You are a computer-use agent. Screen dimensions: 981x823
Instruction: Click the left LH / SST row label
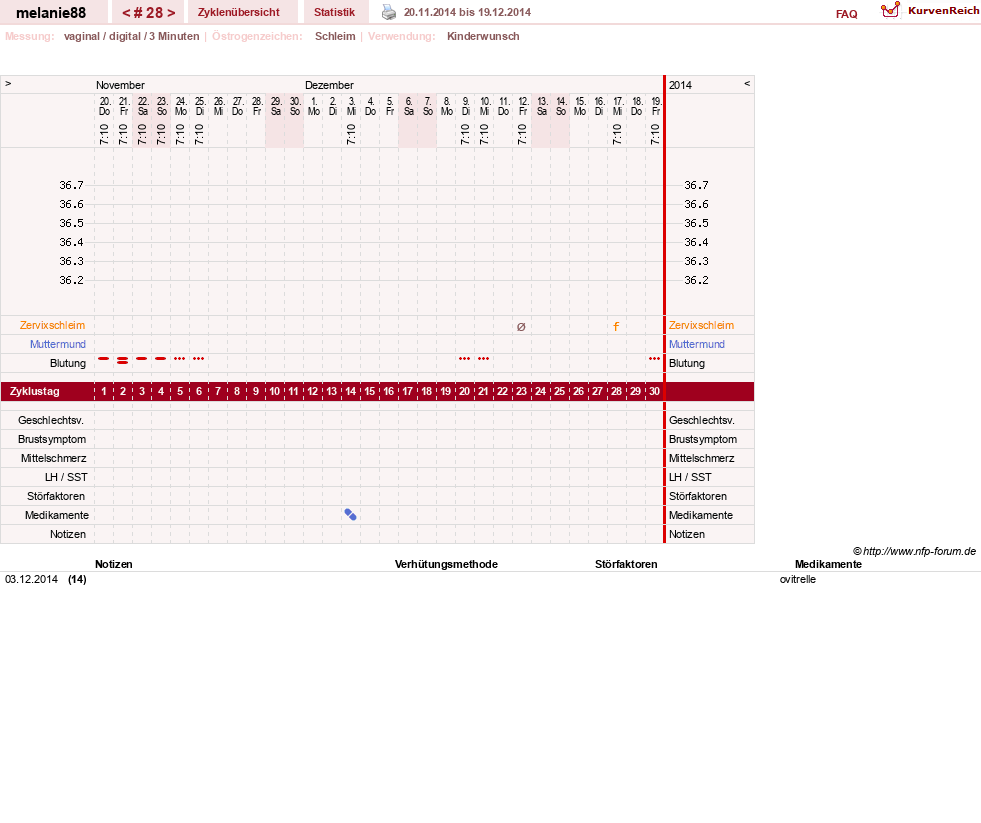(66, 478)
